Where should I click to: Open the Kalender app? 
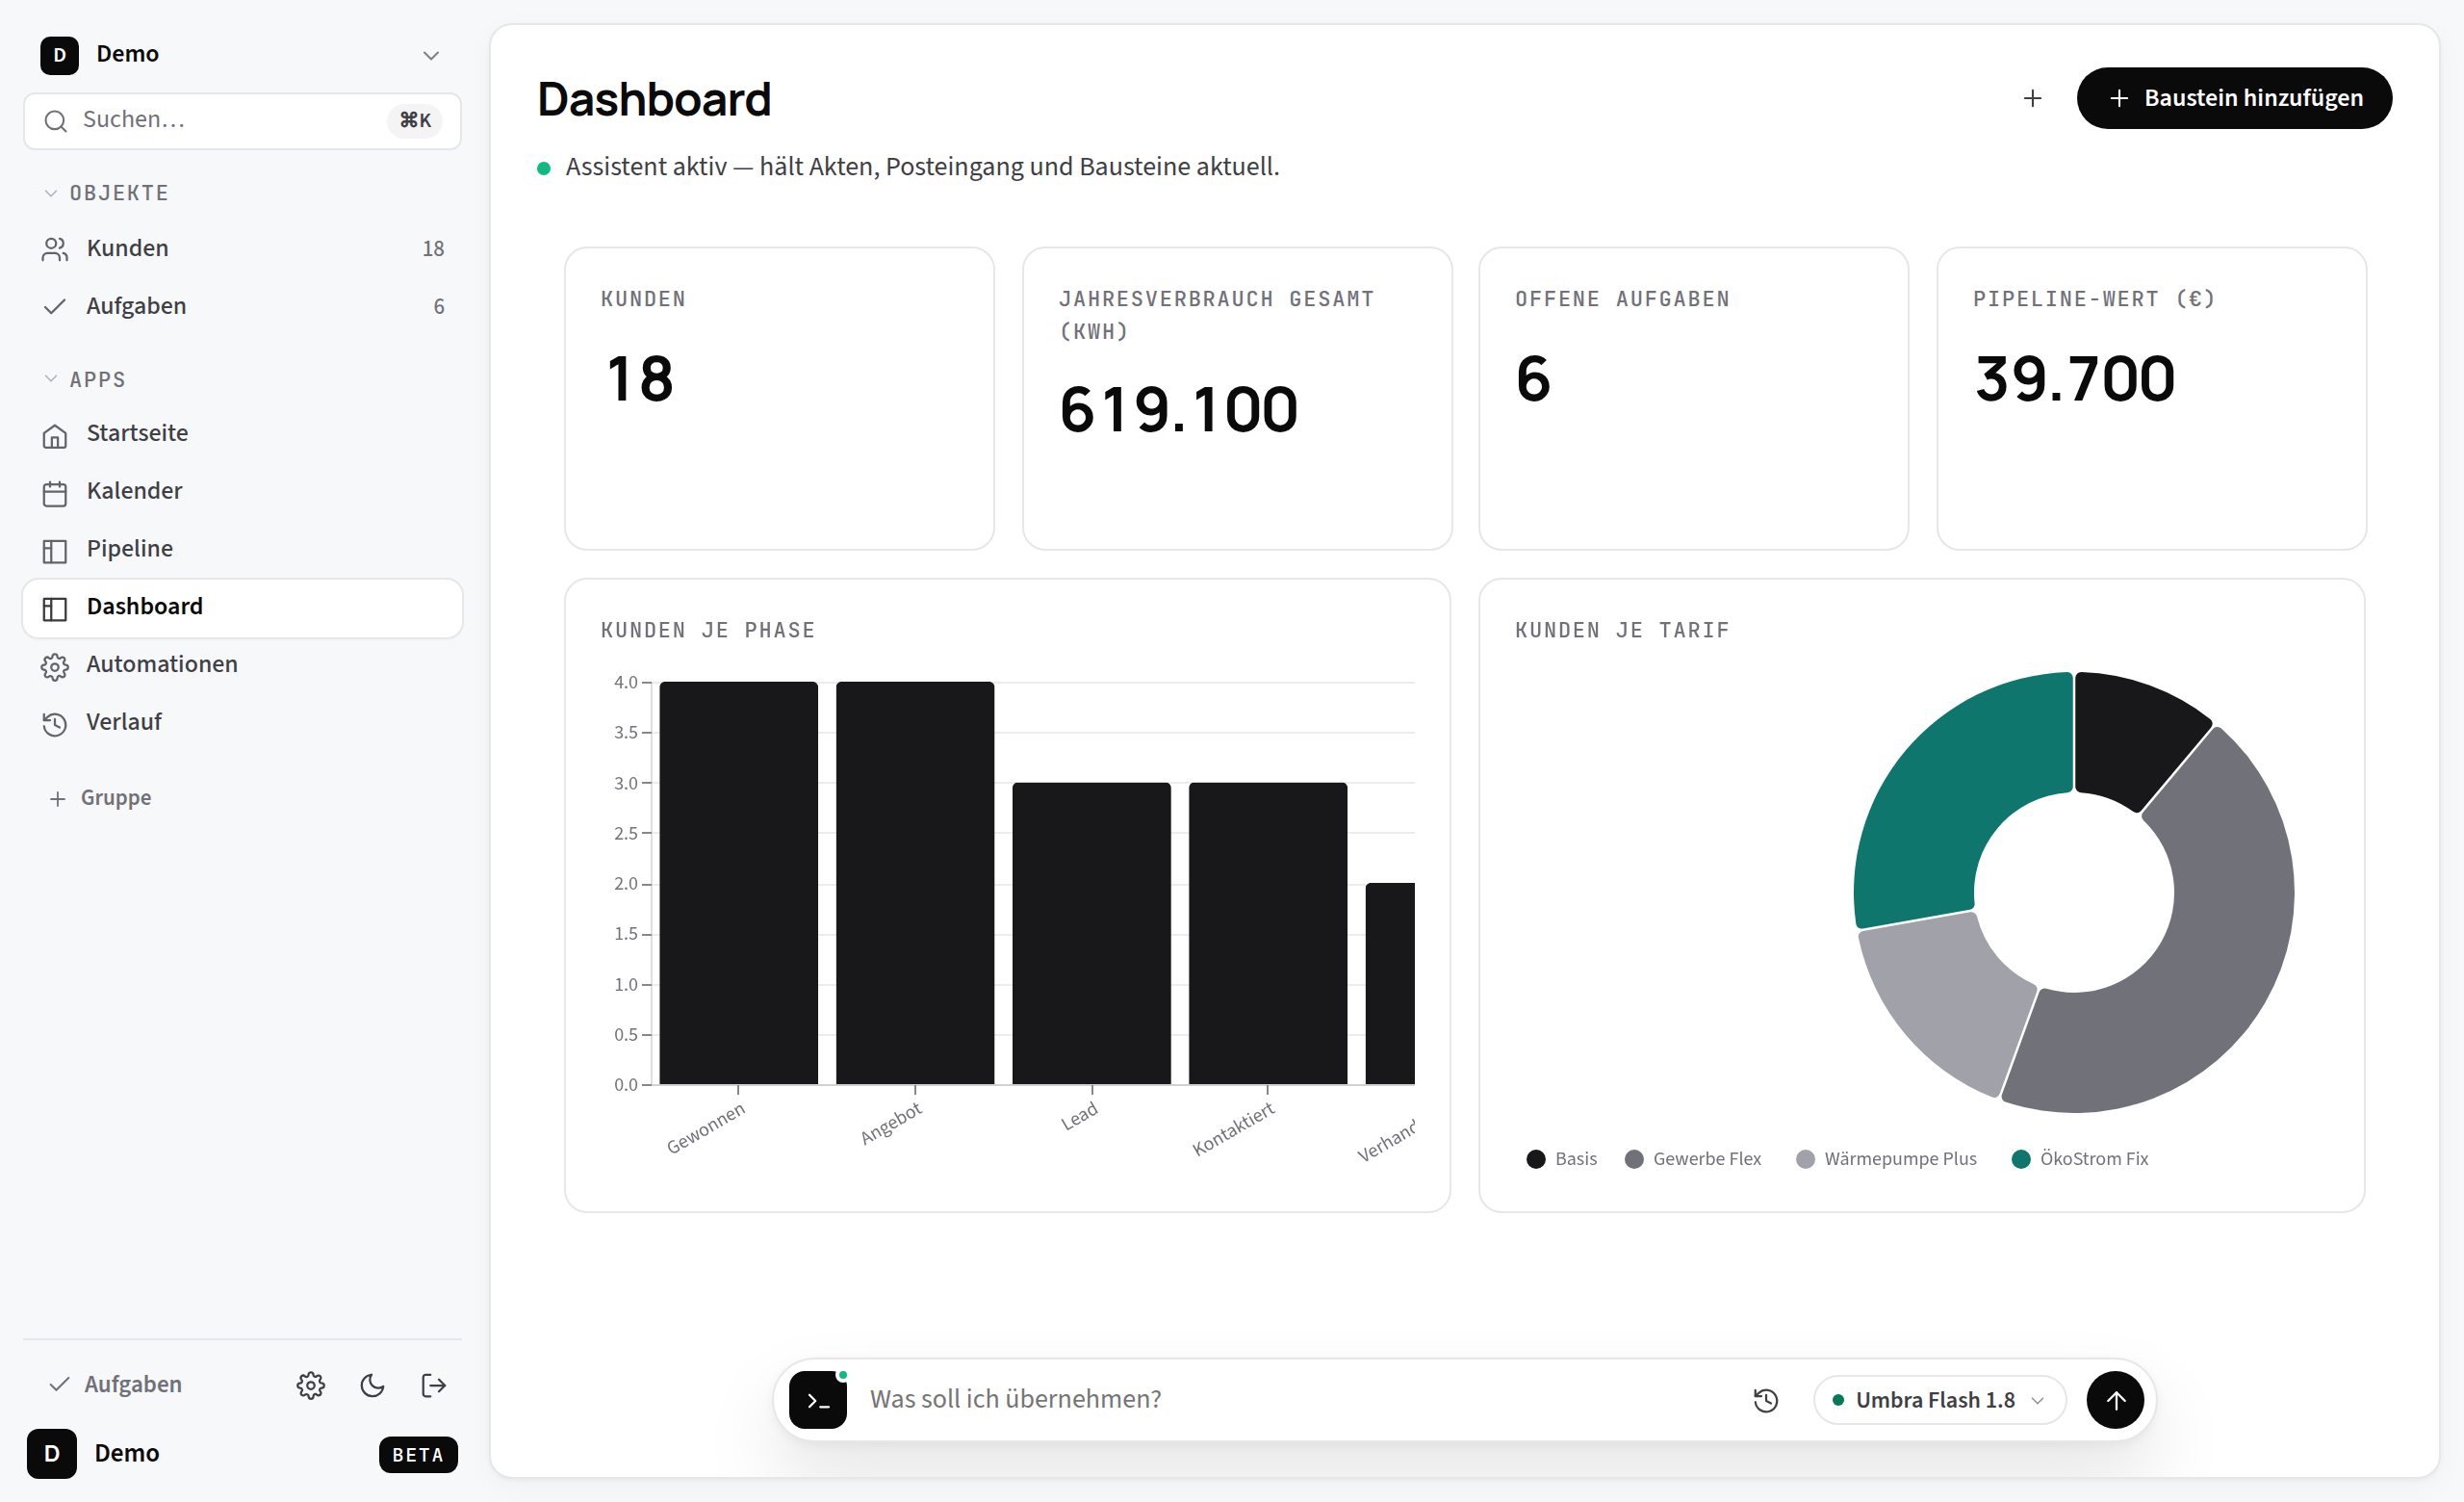(x=242, y=491)
